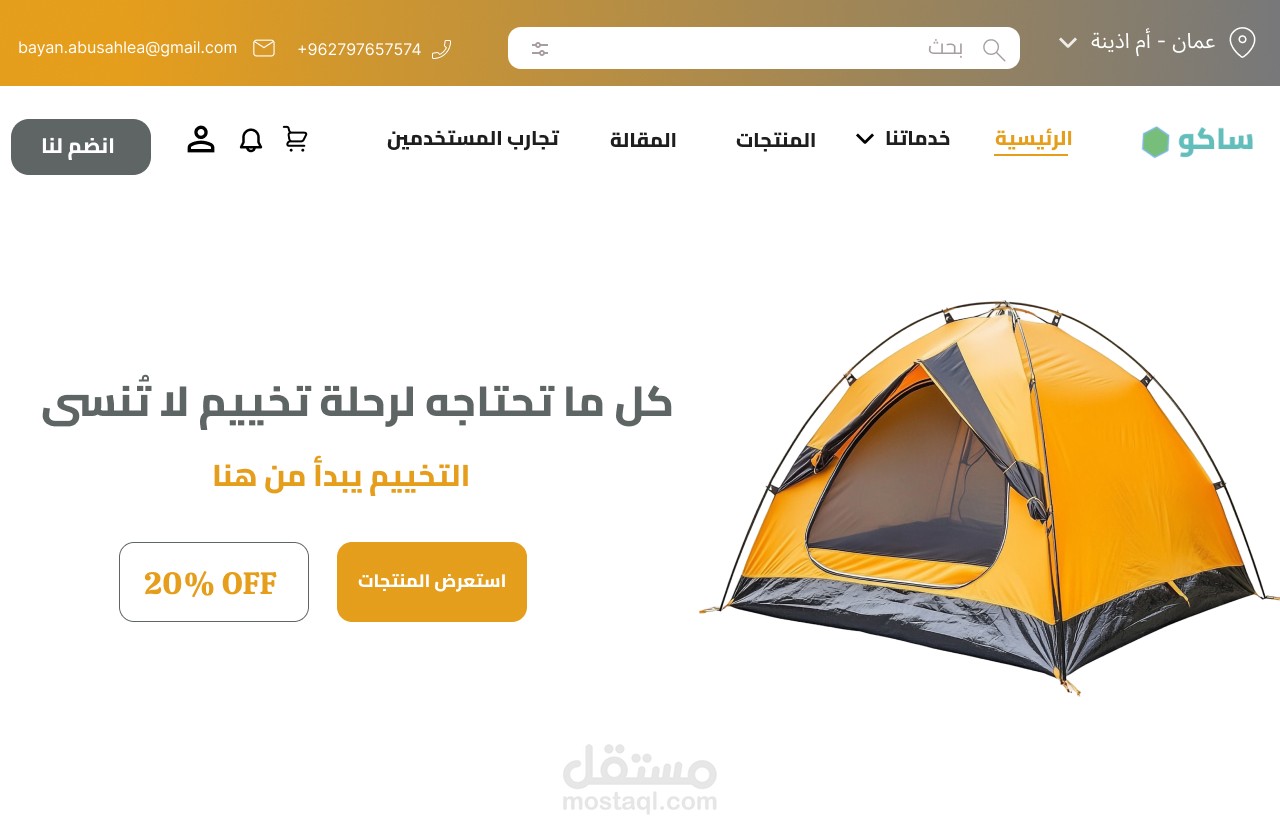
Task: Click the 20% OFF button
Action: click(x=214, y=582)
